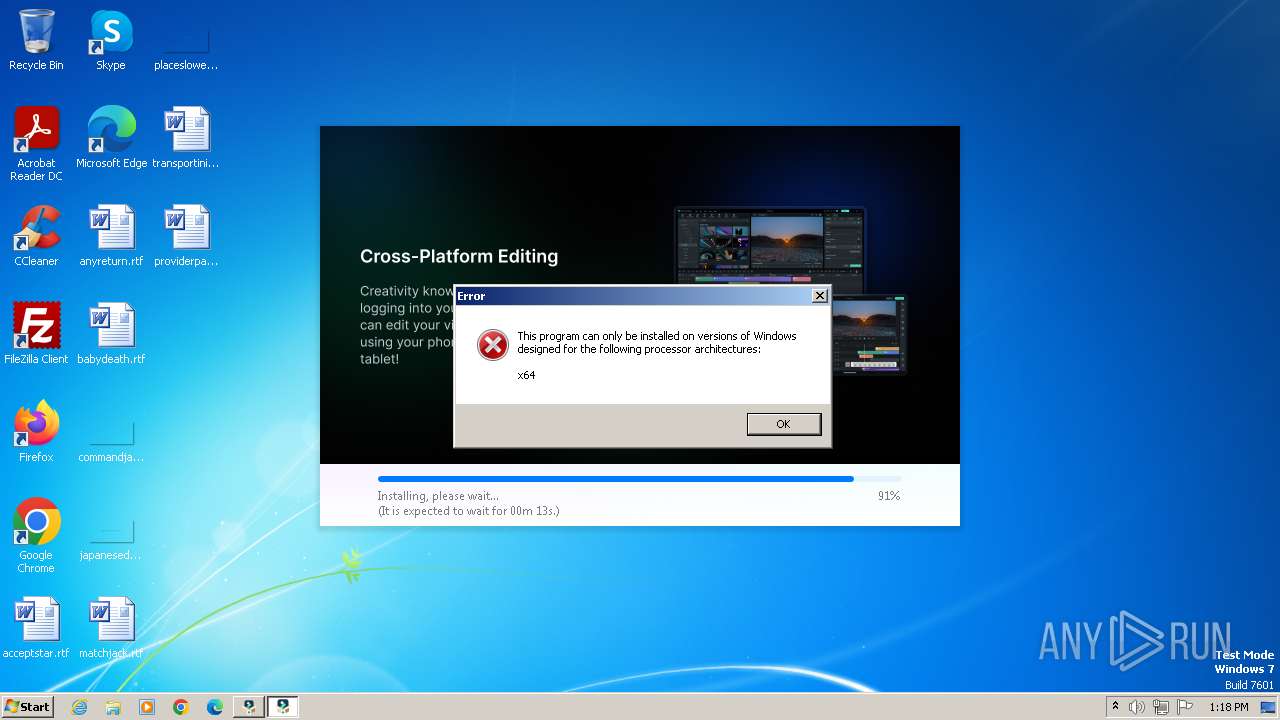1280x720 pixels.
Task: Open Internet Explorer from taskbar
Action: pos(79,706)
